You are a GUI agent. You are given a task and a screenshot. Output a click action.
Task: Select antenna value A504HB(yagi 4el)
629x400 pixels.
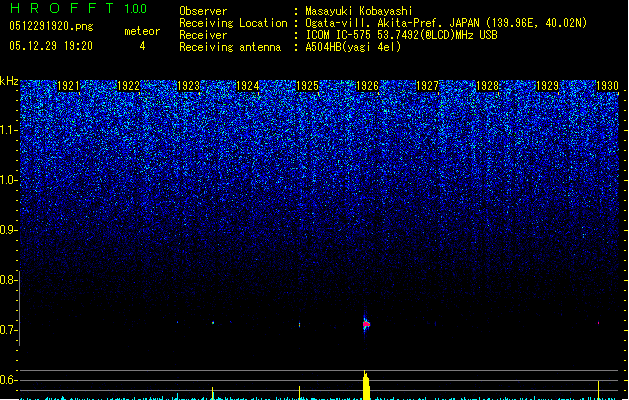pos(353,47)
